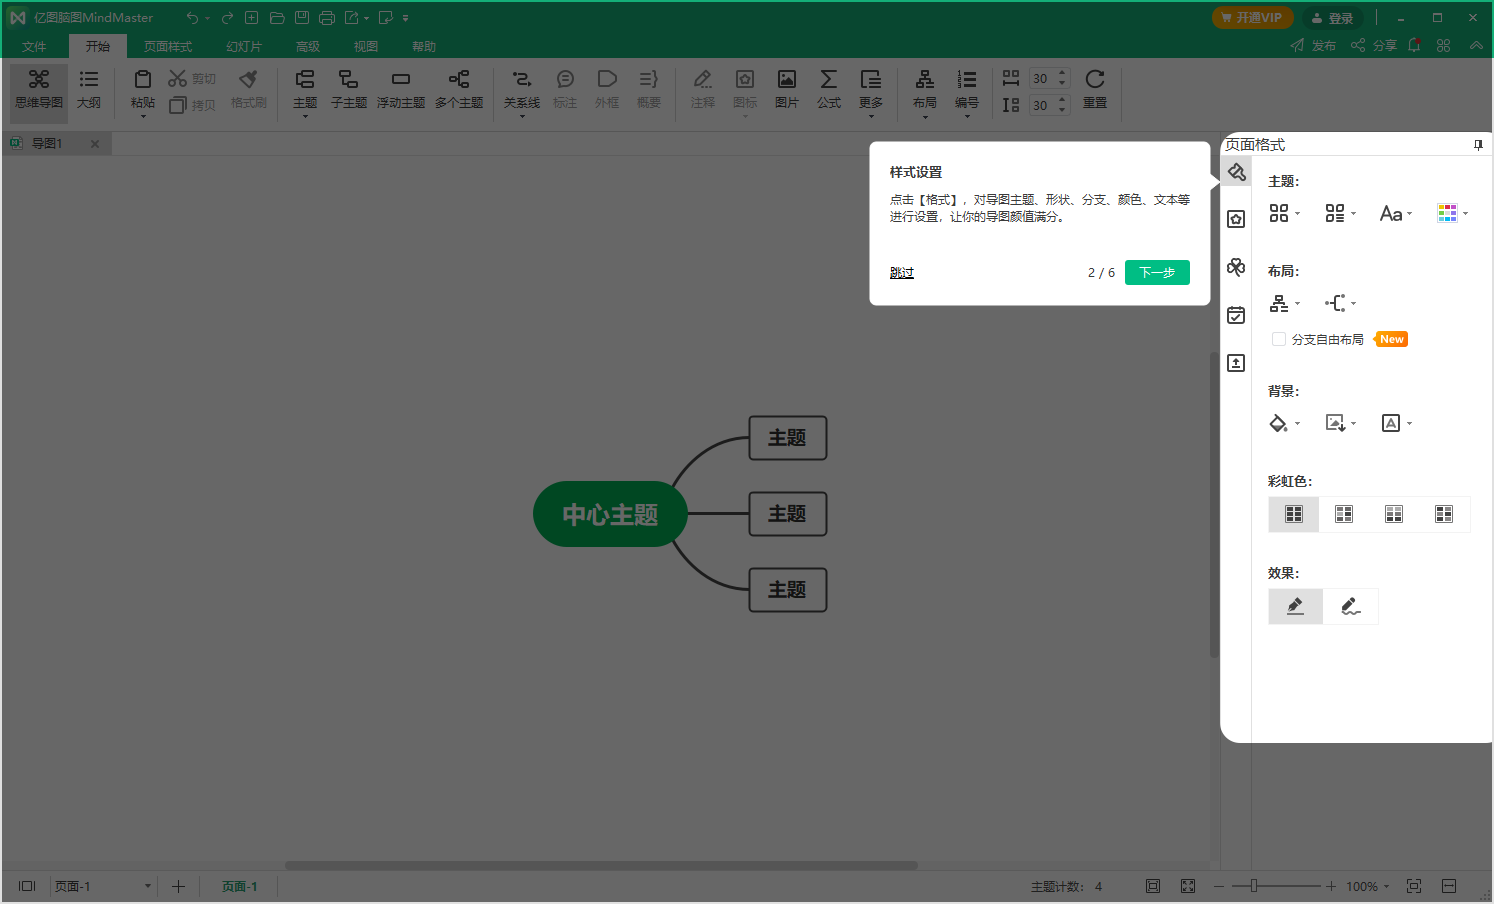Insert a 公式 formula
The height and width of the screenshot is (904, 1494).
[x=829, y=90]
